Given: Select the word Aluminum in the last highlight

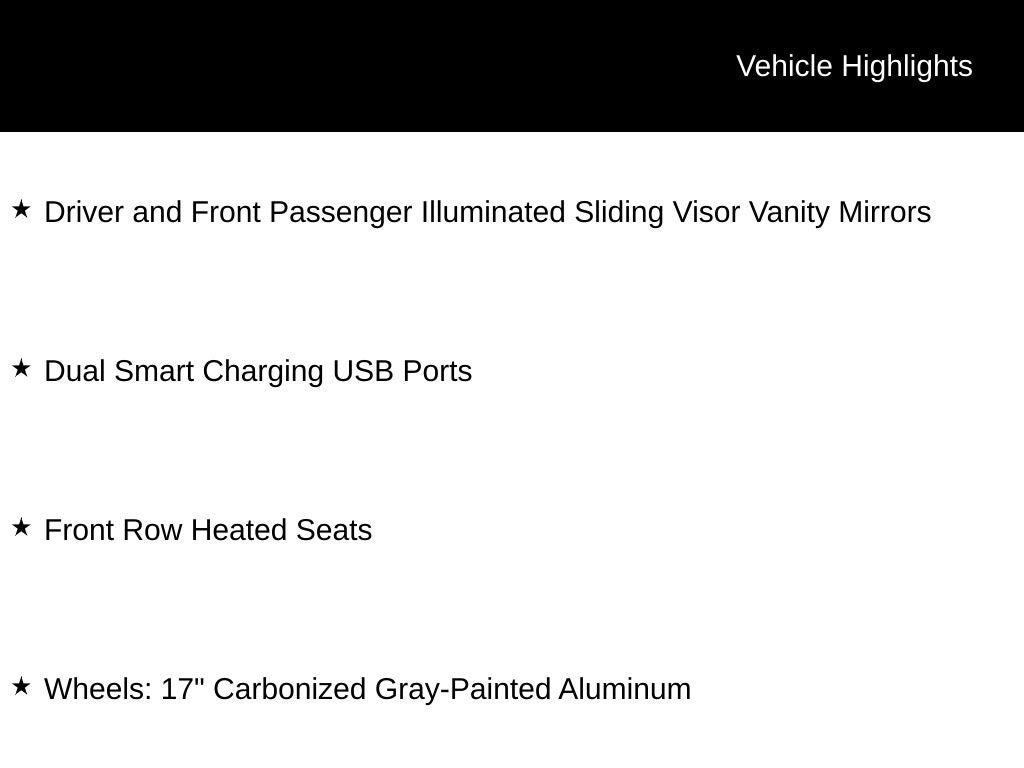Looking at the screenshot, I should point(624,690).
